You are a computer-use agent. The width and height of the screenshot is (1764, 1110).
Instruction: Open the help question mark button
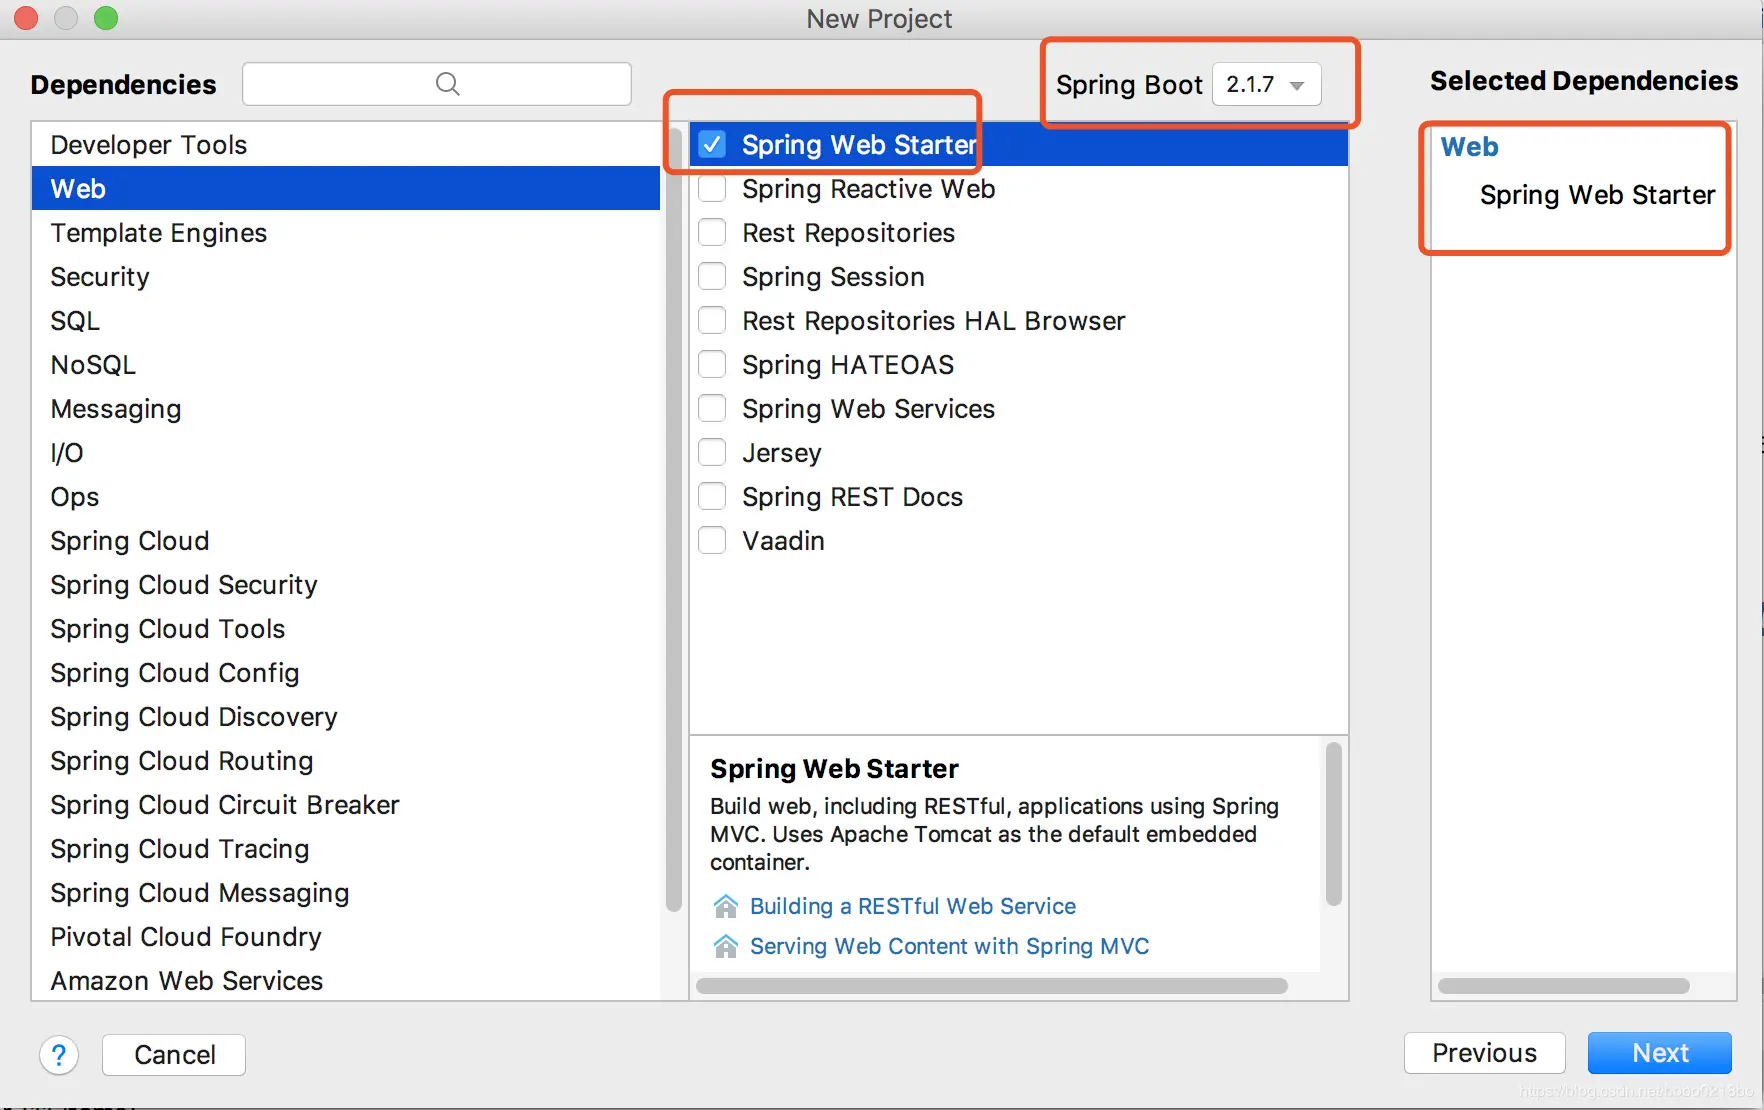(x=59, y=1055)
